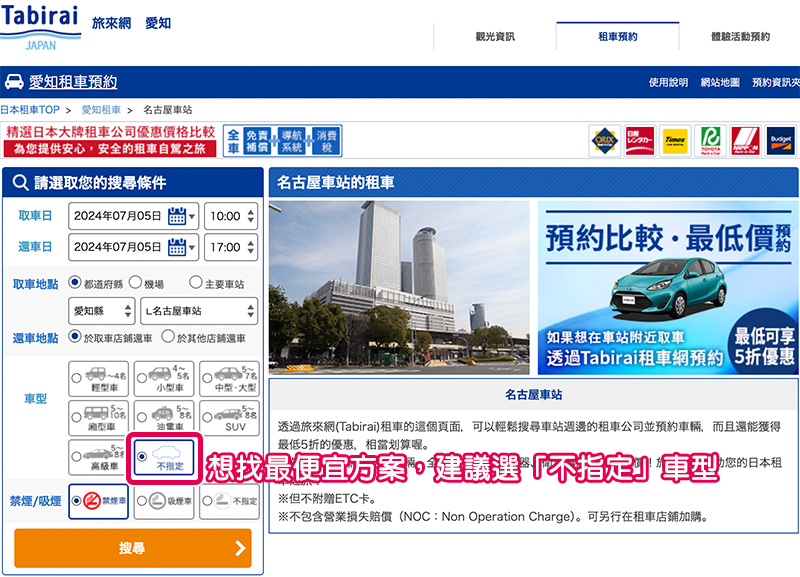
Task: Open the 預約比較·最低價 promo banner
Action: (668, 287)
